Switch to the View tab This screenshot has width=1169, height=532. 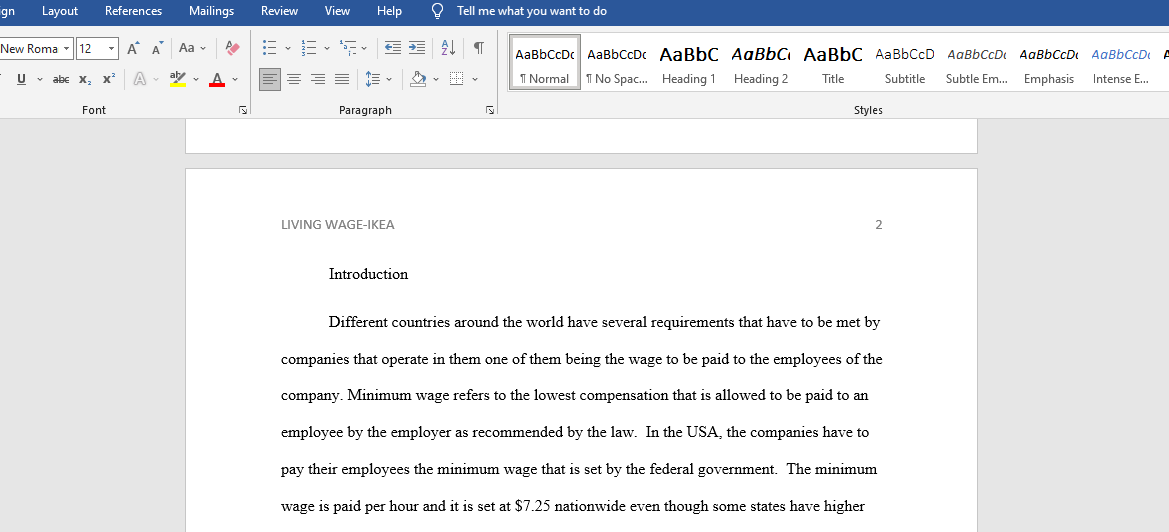(x=338, y=10)
